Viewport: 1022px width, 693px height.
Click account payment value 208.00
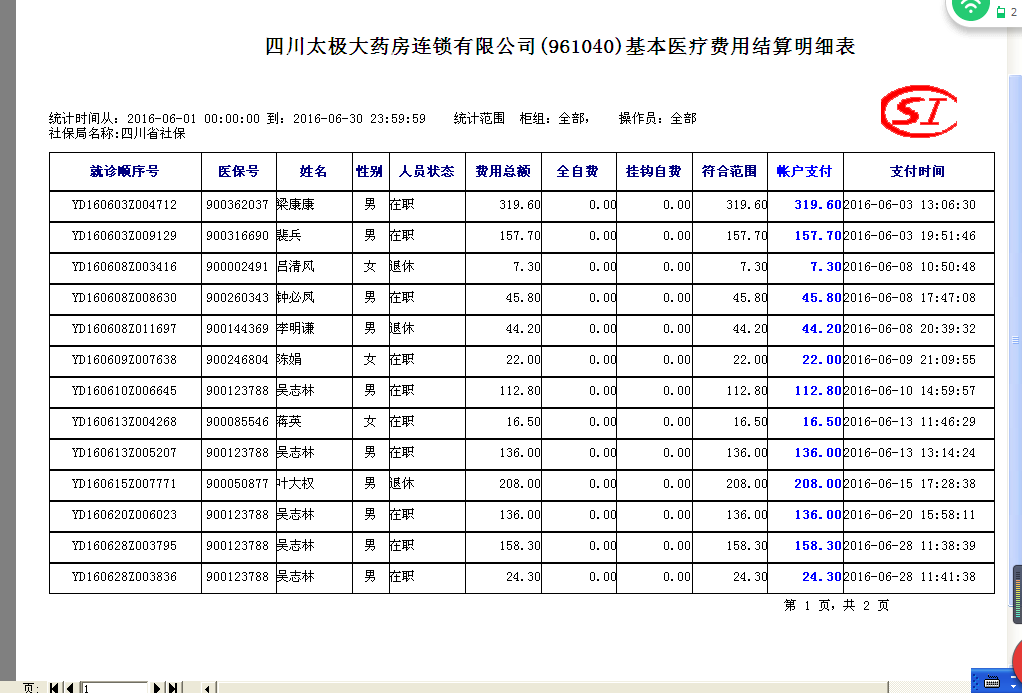(818, 484)
